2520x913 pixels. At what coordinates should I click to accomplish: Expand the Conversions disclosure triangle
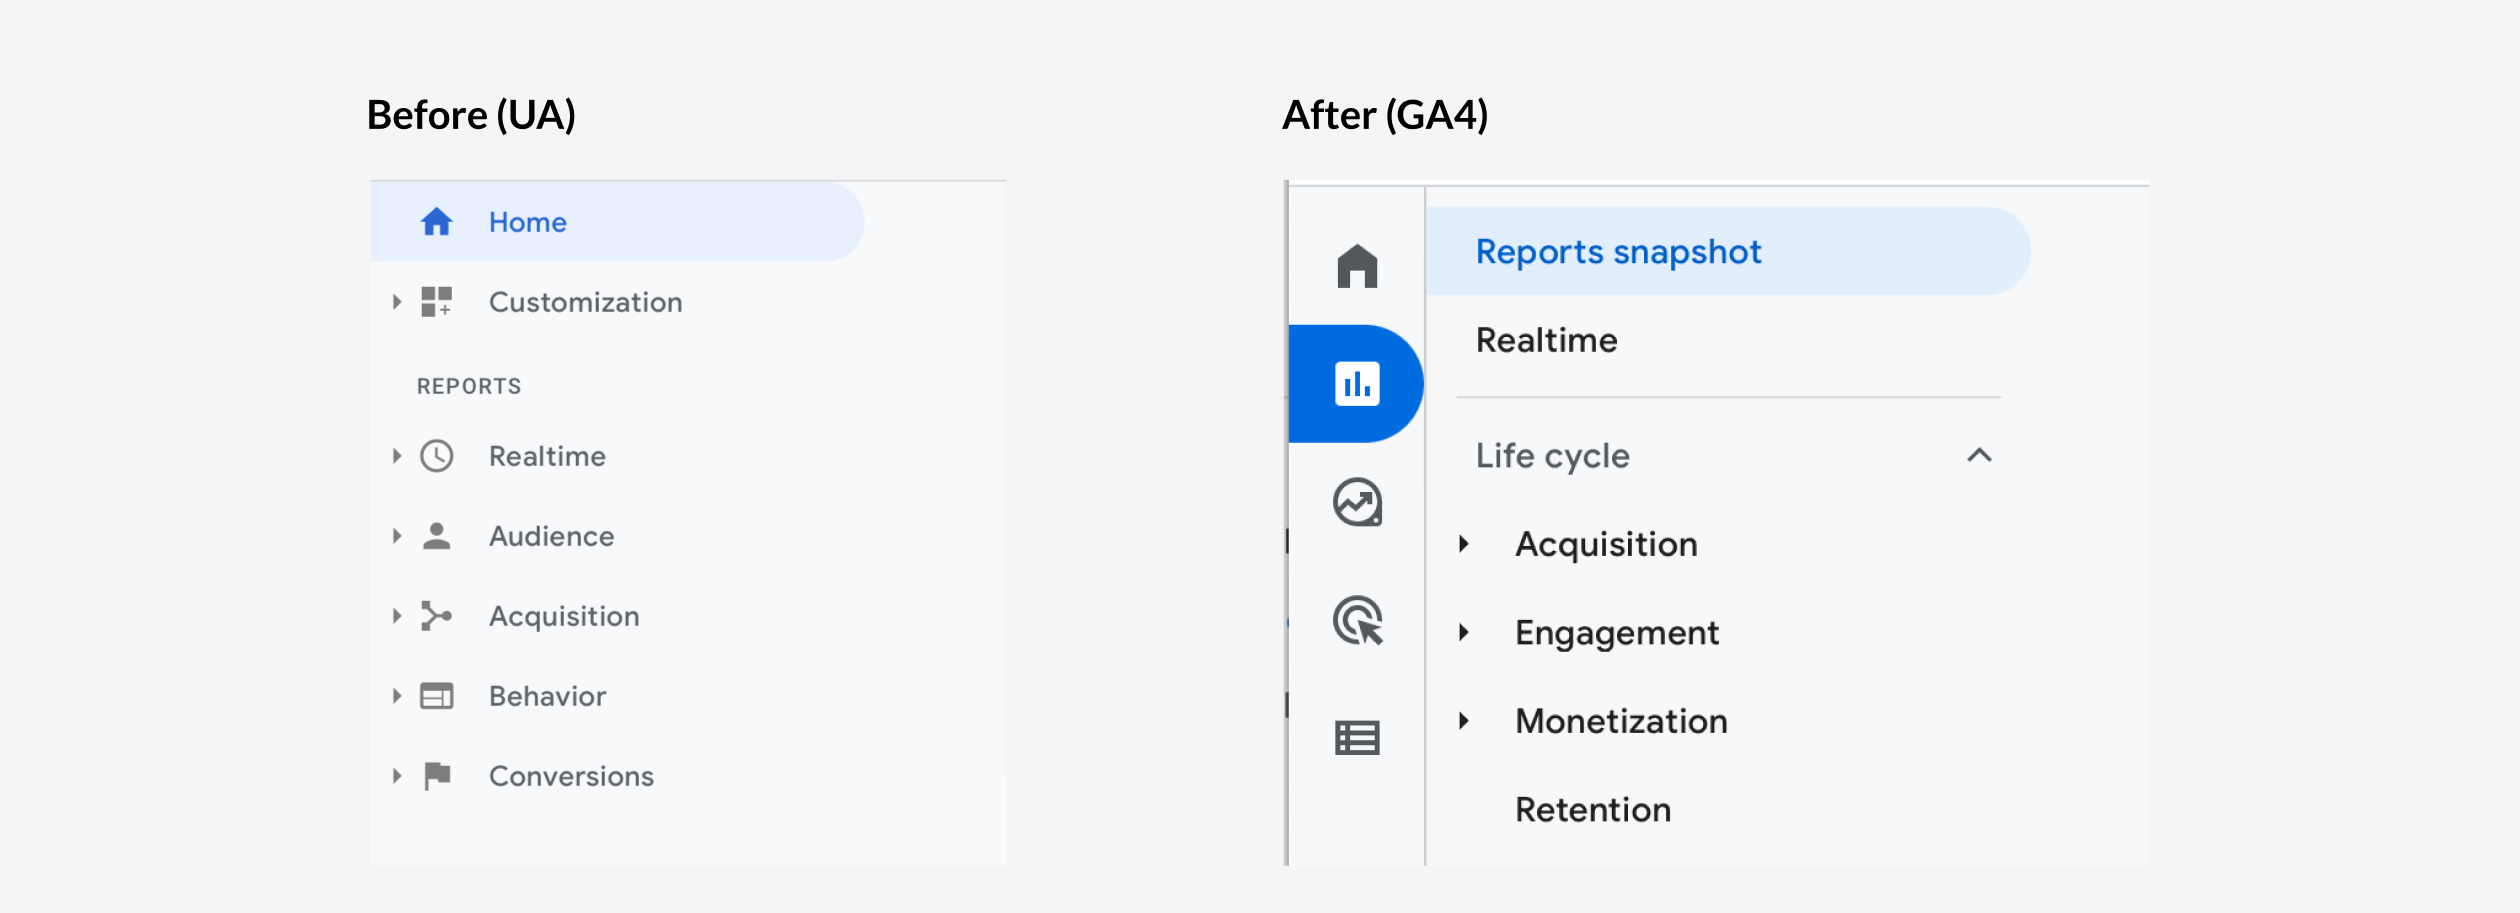(x=397, y=776)
